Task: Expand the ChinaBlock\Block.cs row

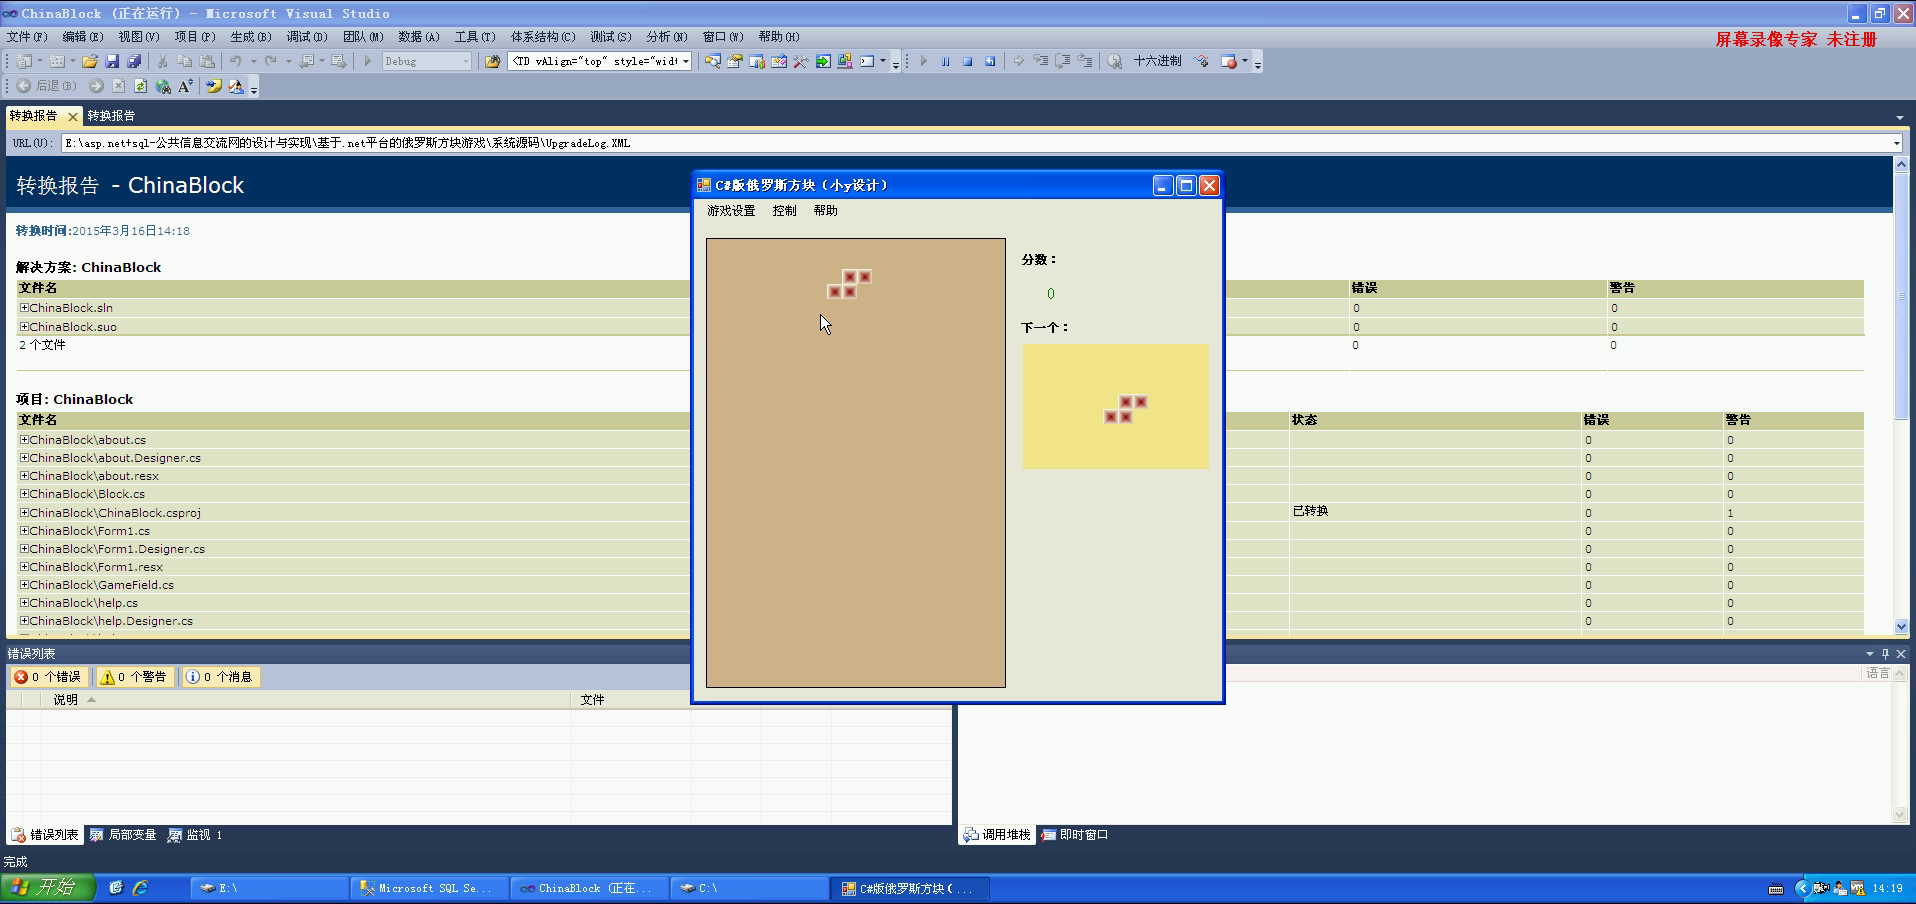Action: [x=24, y=494]
